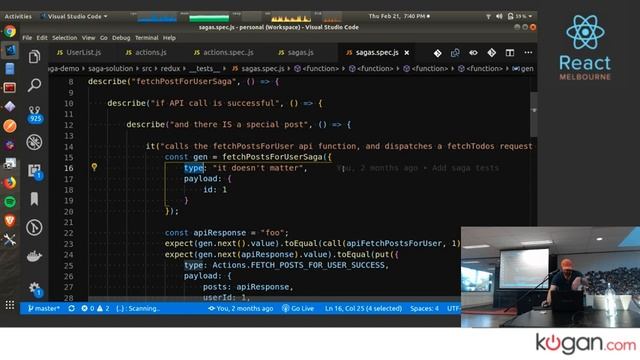Click the editor vertical scrollbar thumb
Viewport: 640px width, 360px height.
tap(533, 114)
